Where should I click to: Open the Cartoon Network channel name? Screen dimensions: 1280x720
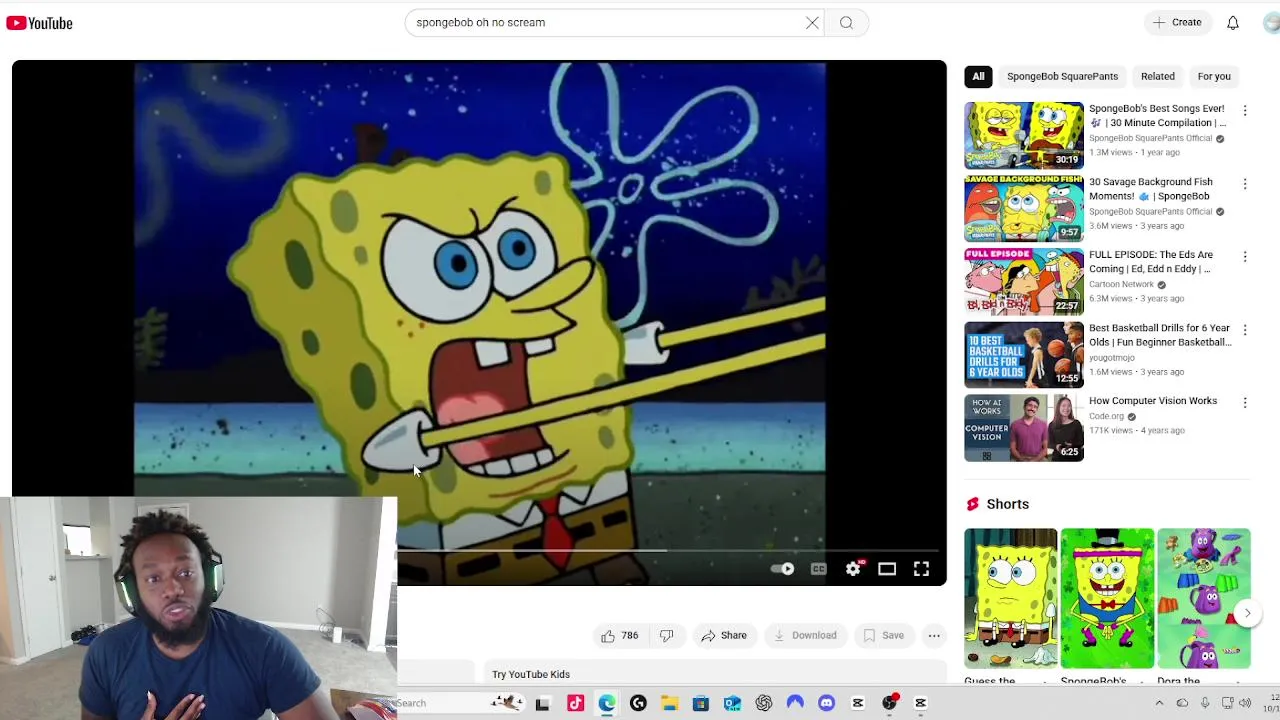pos(1121,284)
